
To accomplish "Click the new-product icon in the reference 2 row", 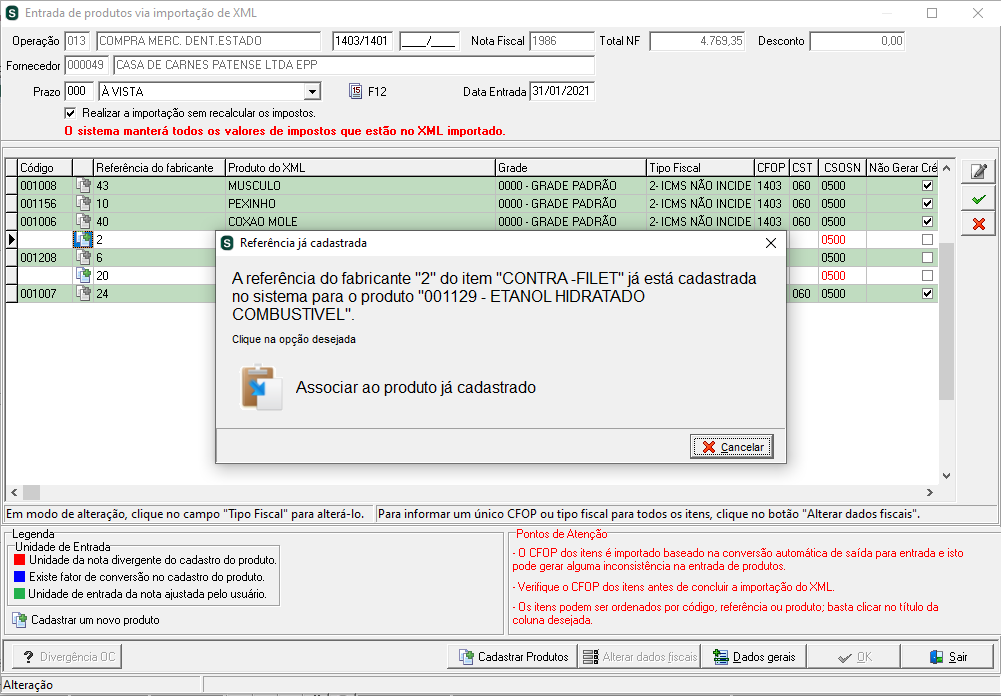I will [x=83, y=240].
